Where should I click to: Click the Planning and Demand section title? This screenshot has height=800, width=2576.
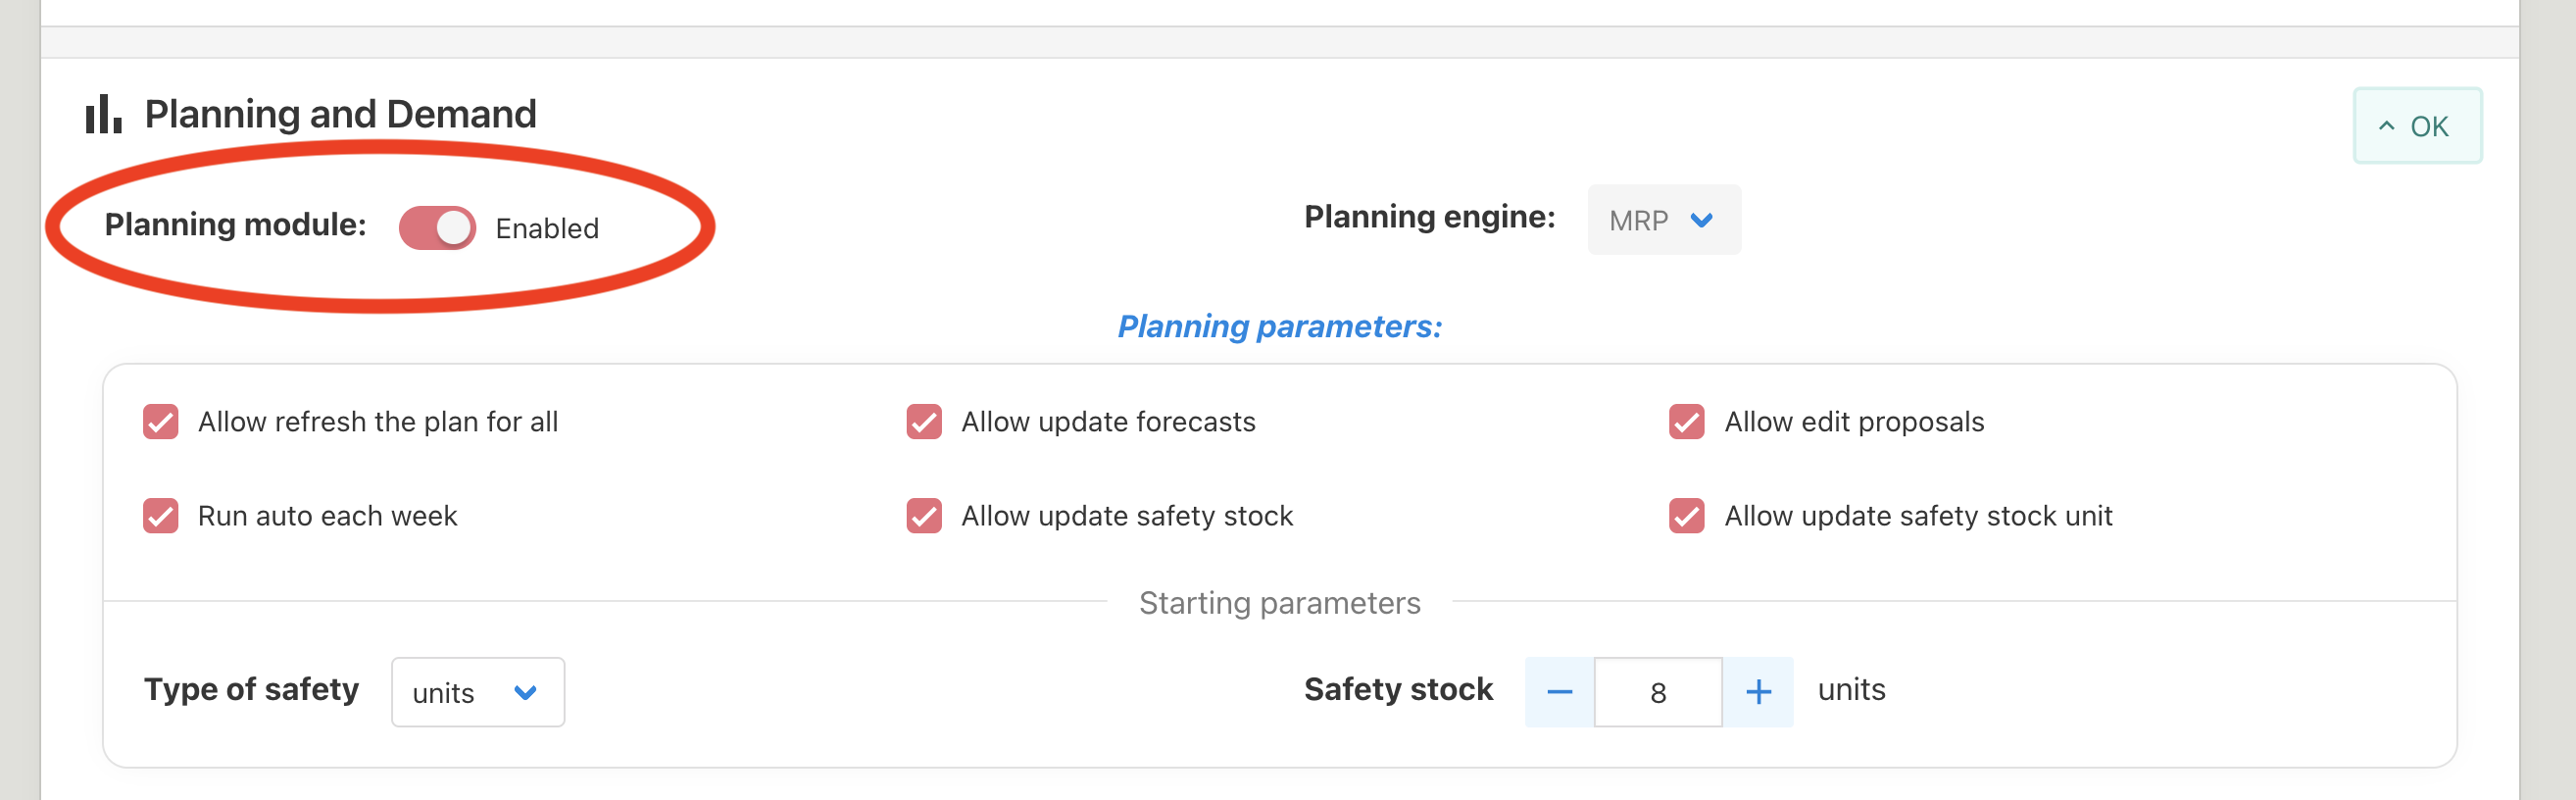(x=340, y=115)
